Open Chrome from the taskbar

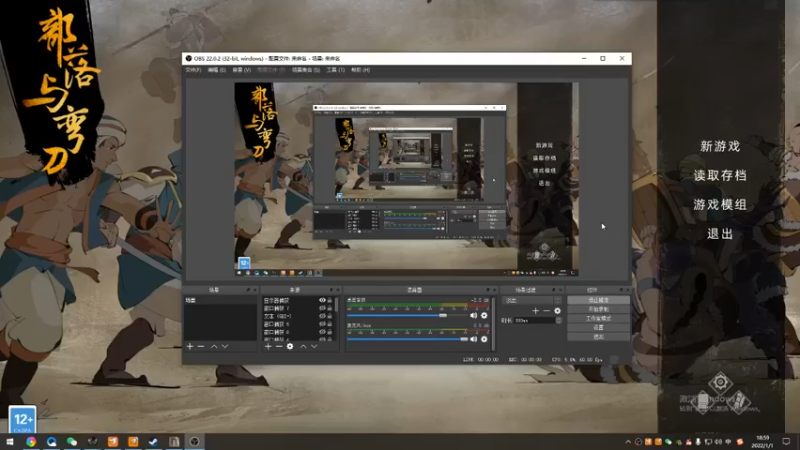pos(31,441)
